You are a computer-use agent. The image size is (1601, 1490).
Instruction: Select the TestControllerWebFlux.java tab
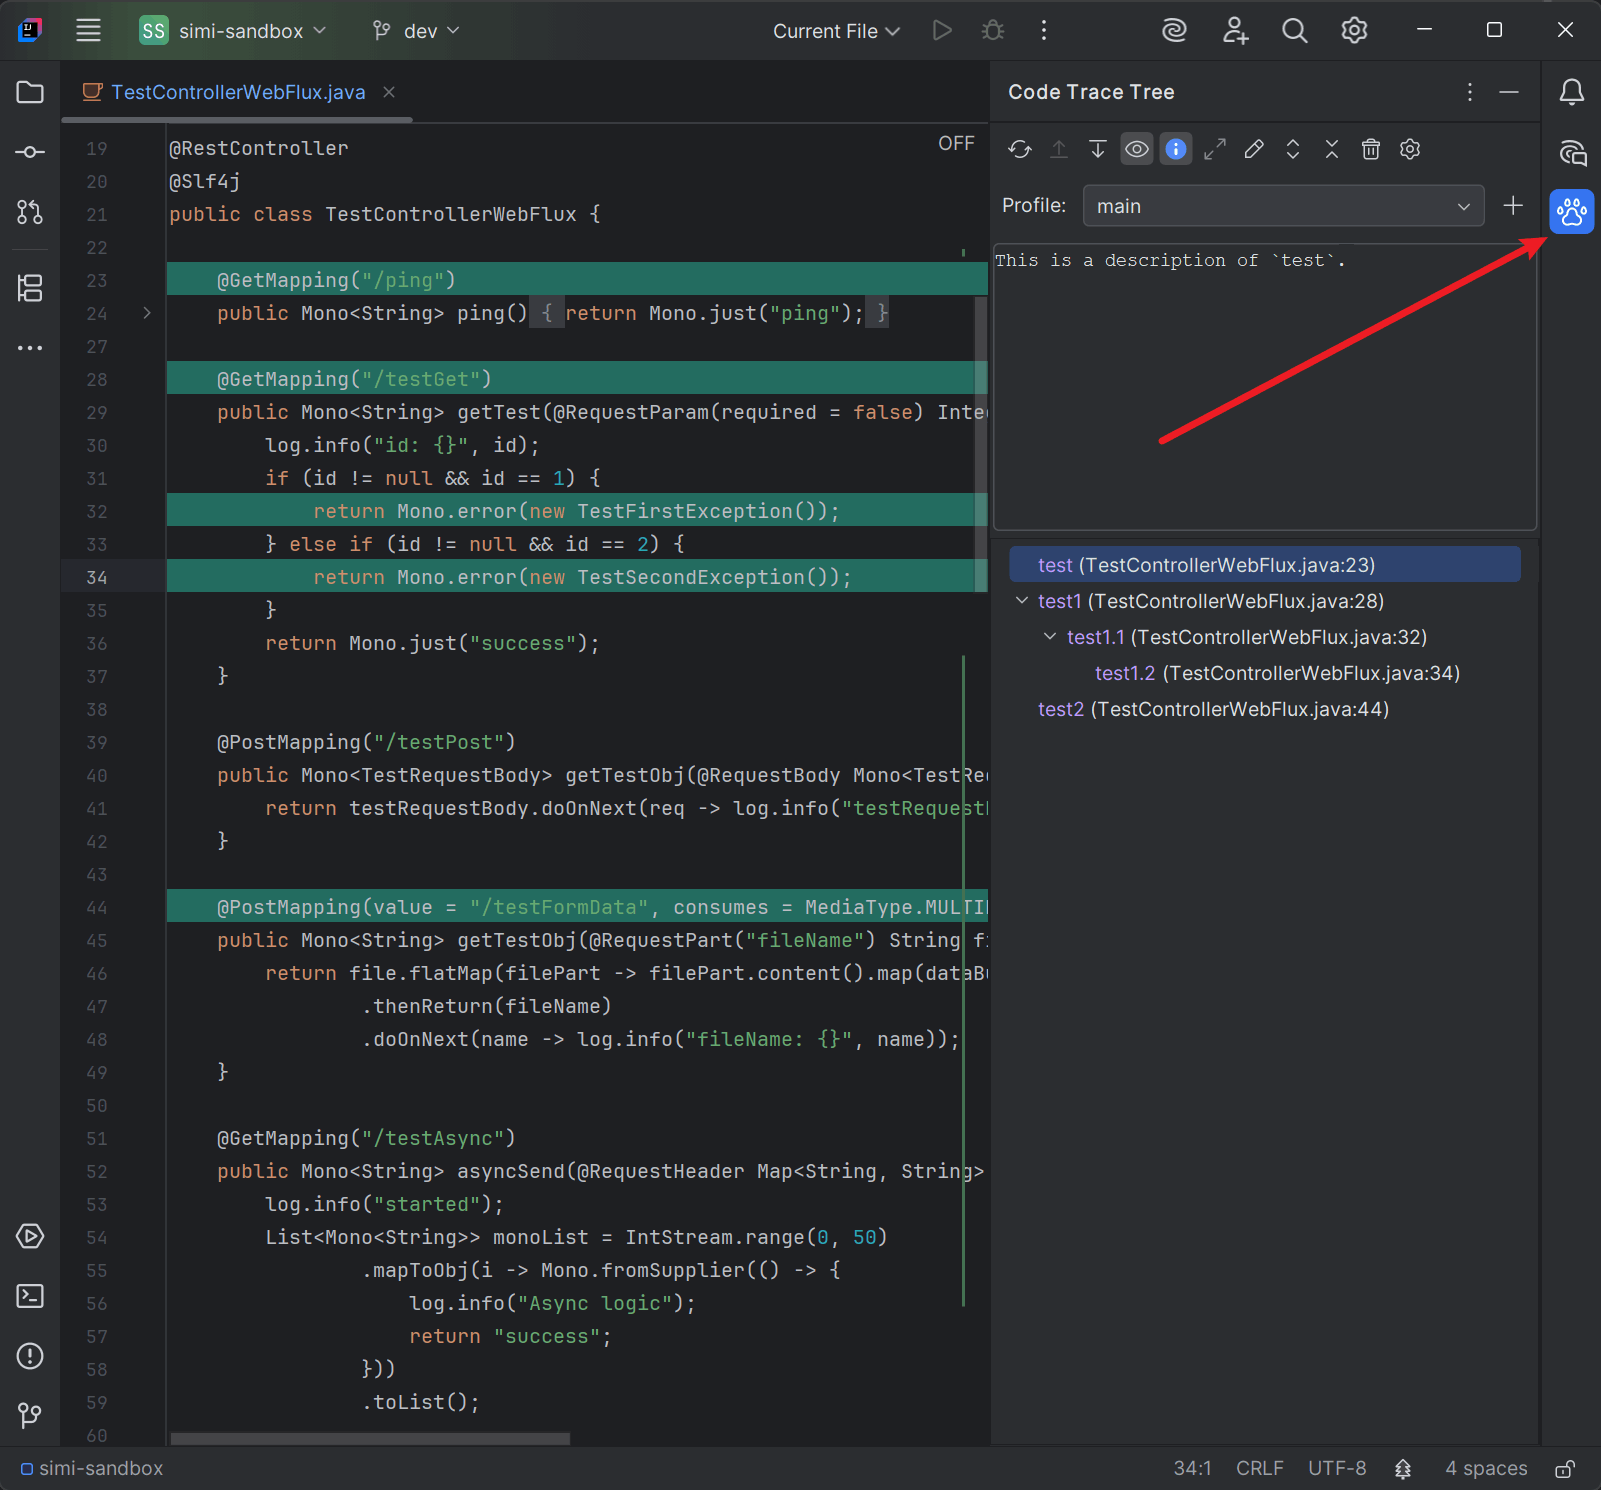[x=238, y=92]
